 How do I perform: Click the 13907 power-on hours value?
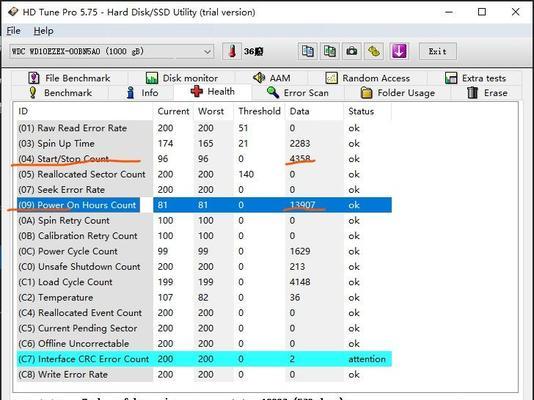pos(302,205)
